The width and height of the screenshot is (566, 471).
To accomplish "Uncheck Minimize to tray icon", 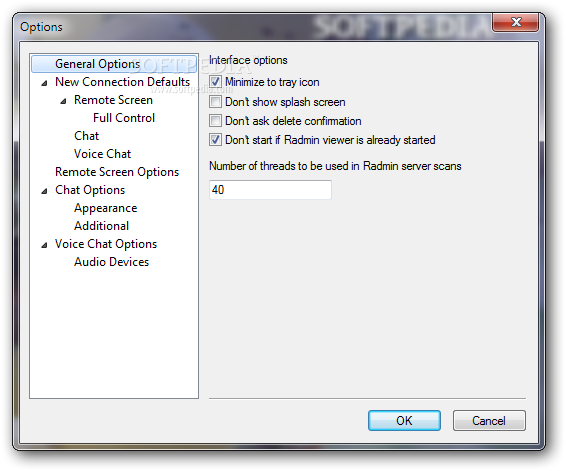I will click(215, 82).
